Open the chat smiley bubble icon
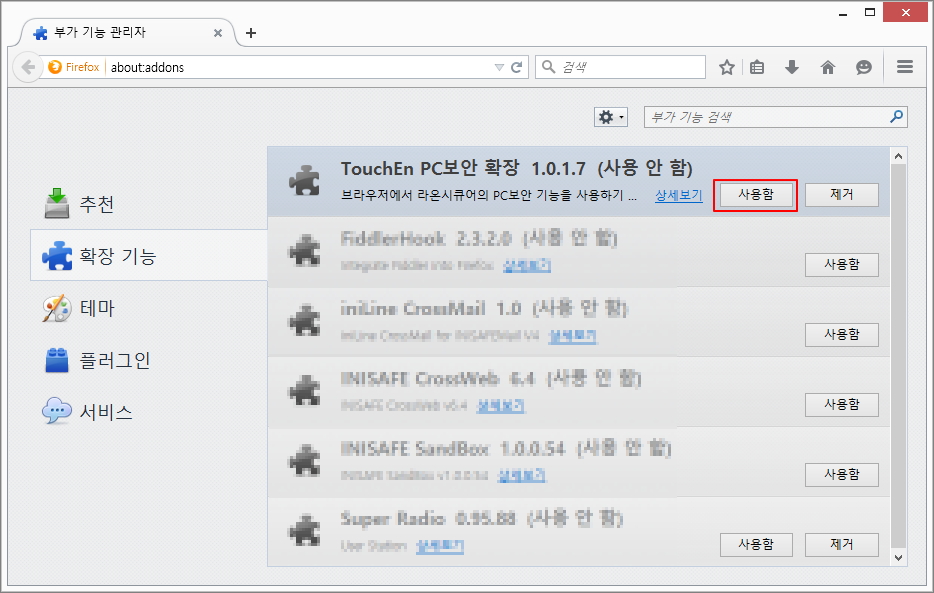The width and height of the screenshot is (934, 593). pos(864,67)
